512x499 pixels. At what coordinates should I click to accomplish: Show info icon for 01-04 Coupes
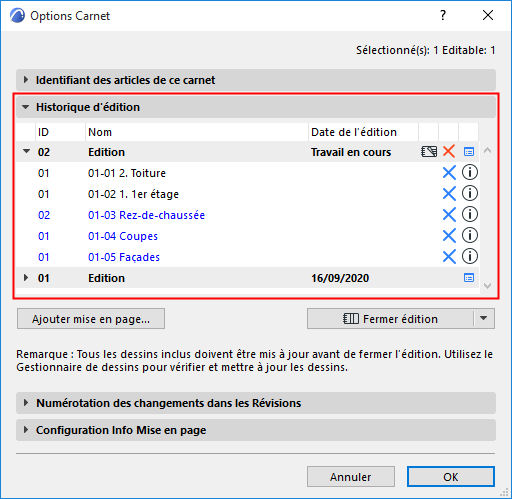pyautogui.click(x=470, y=236)
